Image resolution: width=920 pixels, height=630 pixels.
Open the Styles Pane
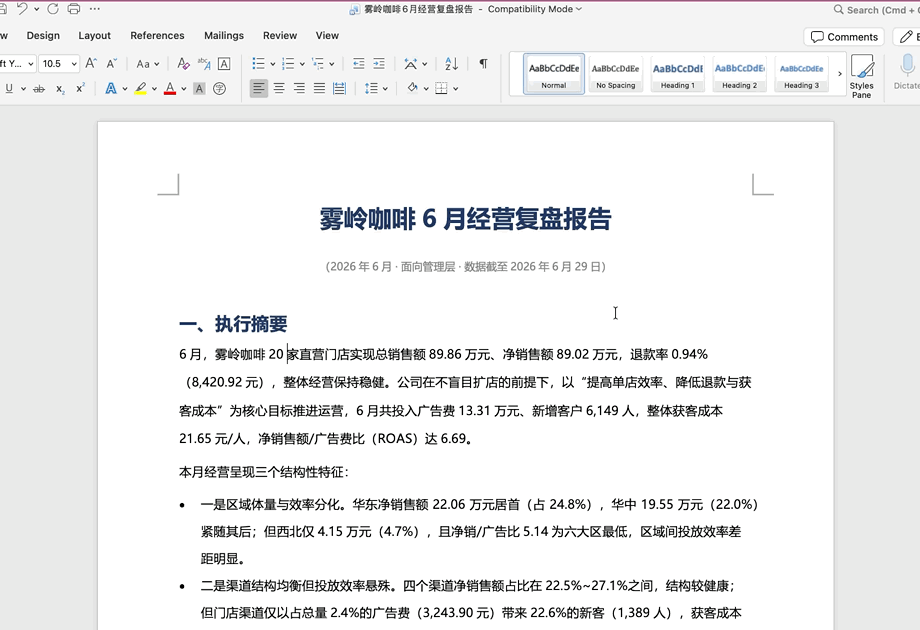pos(861,76)
